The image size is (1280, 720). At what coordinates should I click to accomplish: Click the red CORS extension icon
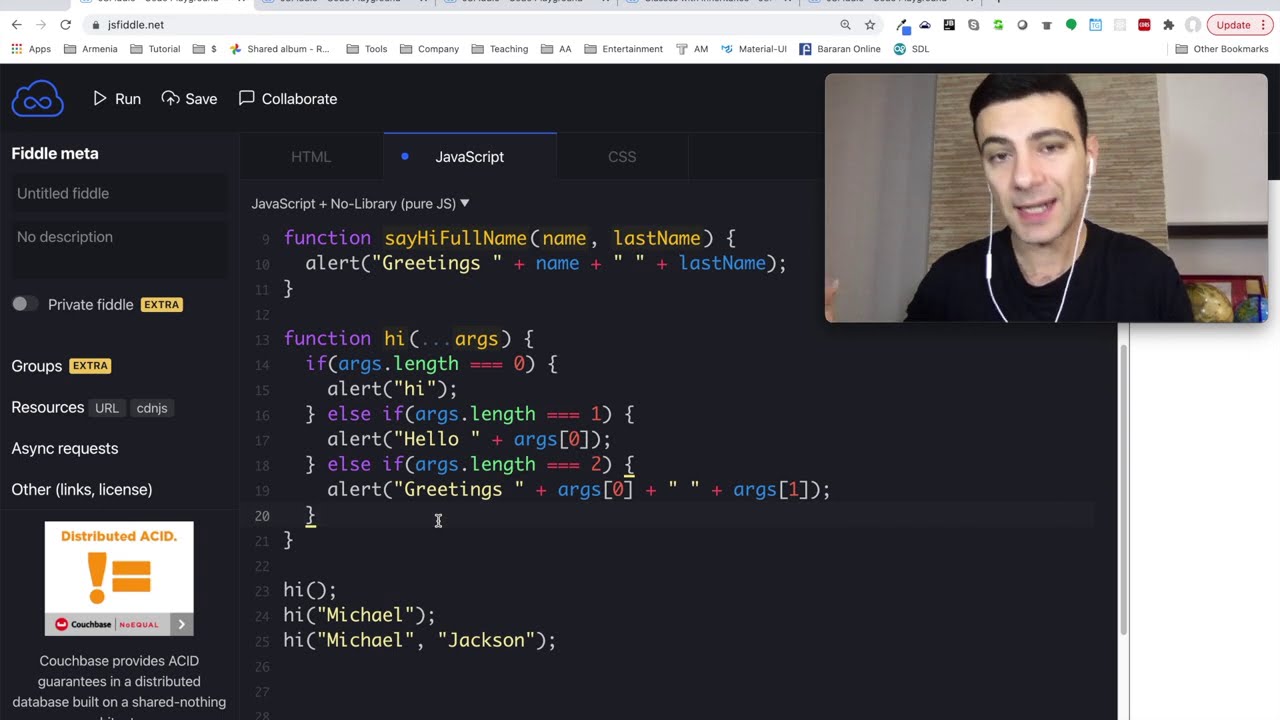[1144, 25]
